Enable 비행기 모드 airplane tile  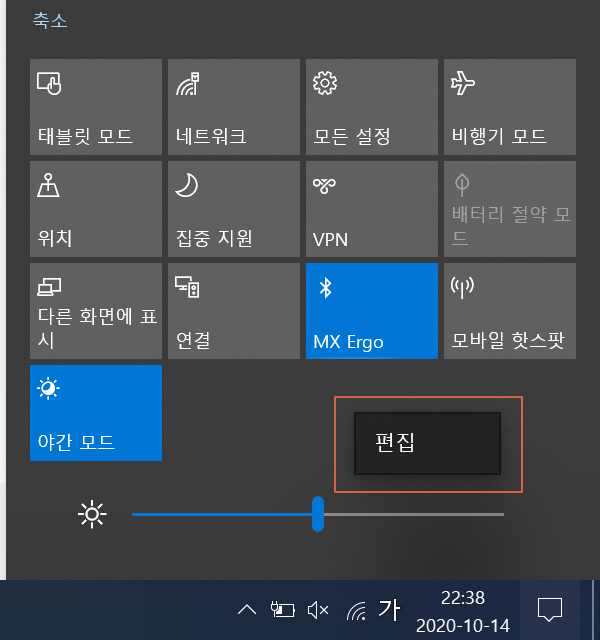click(510, 107)
